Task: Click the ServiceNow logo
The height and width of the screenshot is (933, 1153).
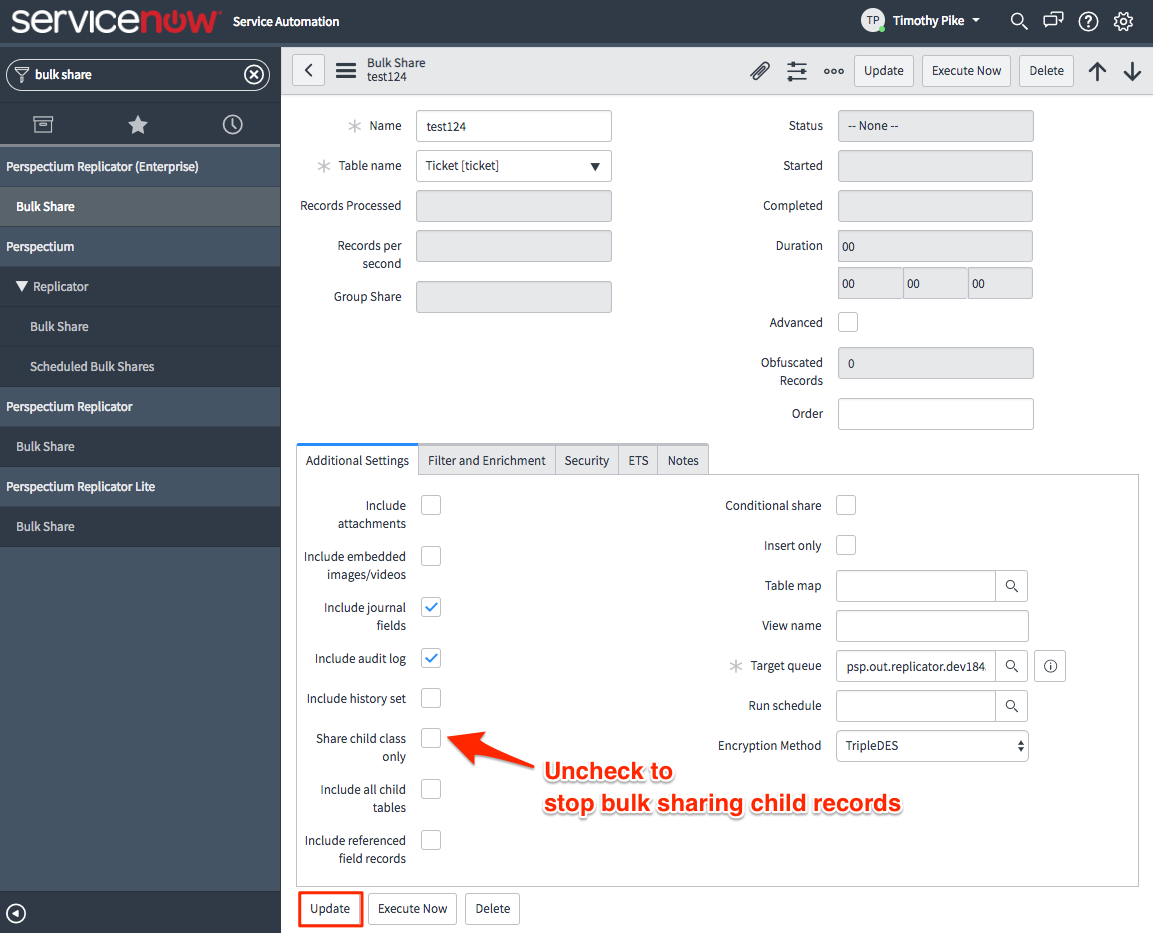Action: pyautogui.click(x=115, y=21)
